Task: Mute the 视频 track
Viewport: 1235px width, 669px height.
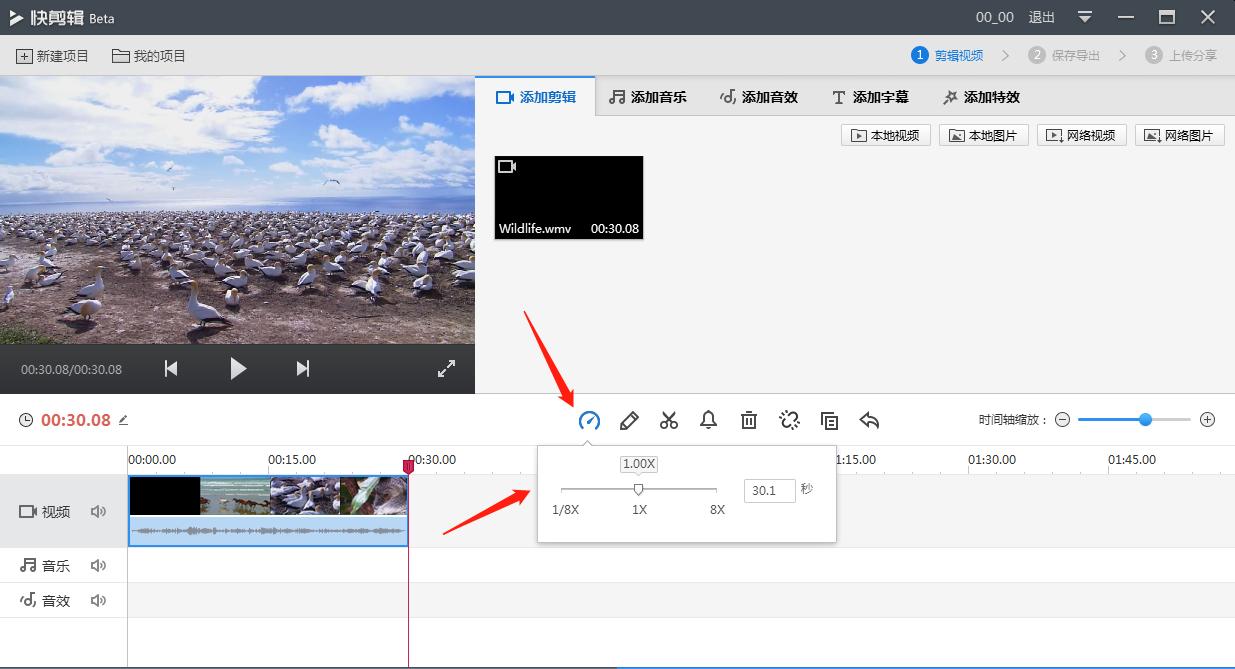Action: point(98,511)
